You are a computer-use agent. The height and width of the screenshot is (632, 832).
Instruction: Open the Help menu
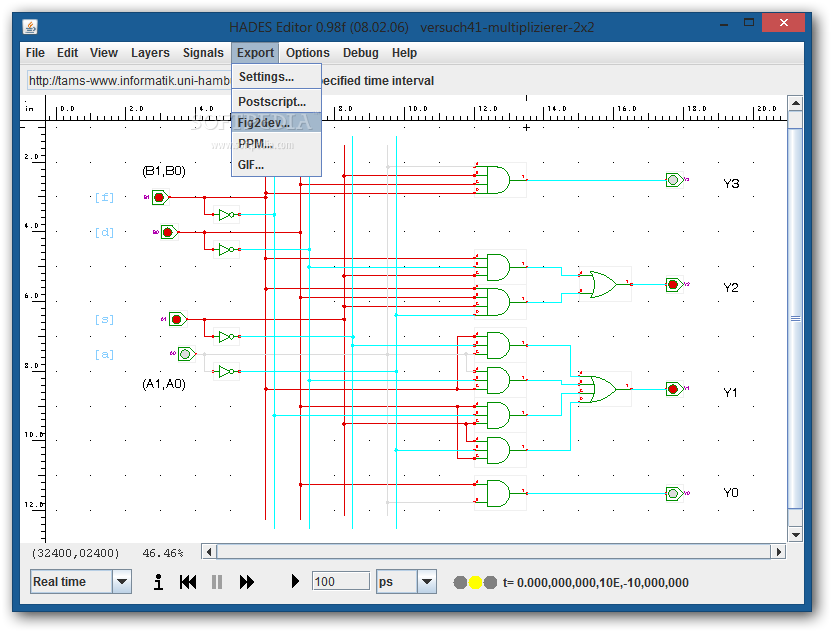click(x=404, y=53)
